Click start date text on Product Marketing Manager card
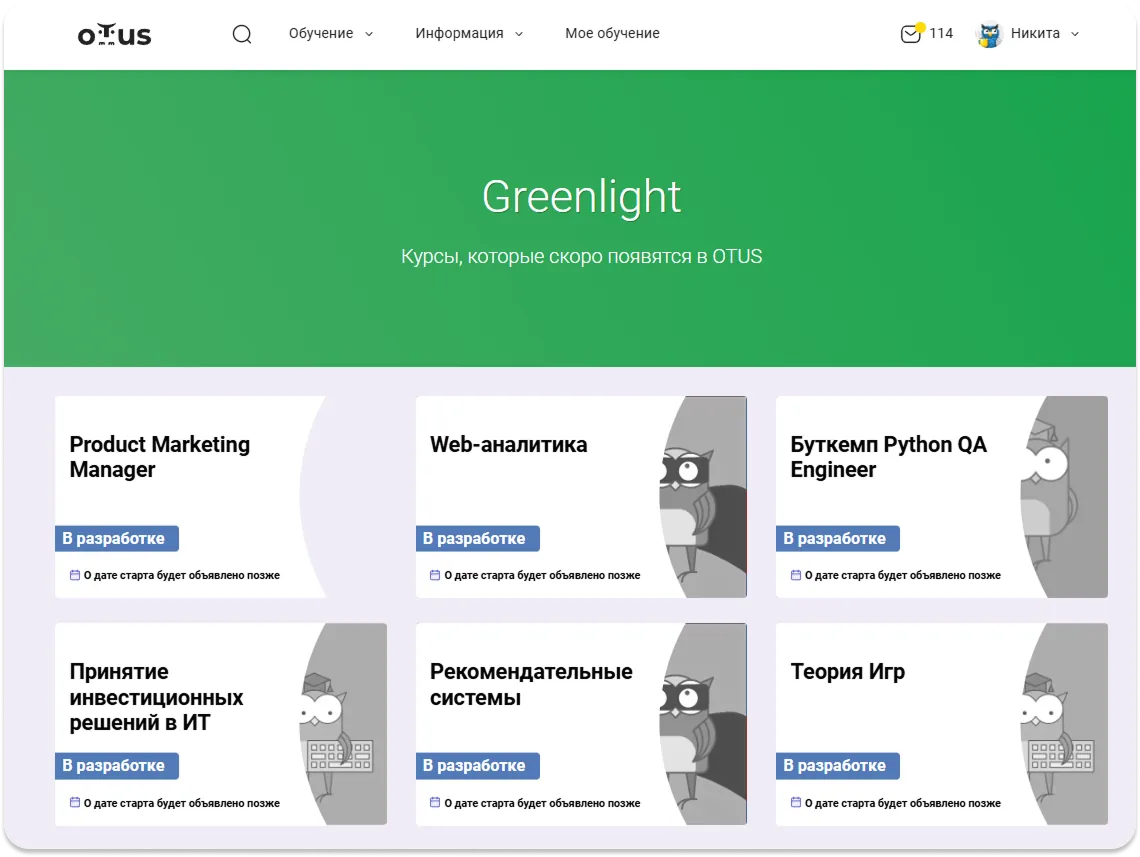Screen dimensions: 1140x857 coord(182,575)
